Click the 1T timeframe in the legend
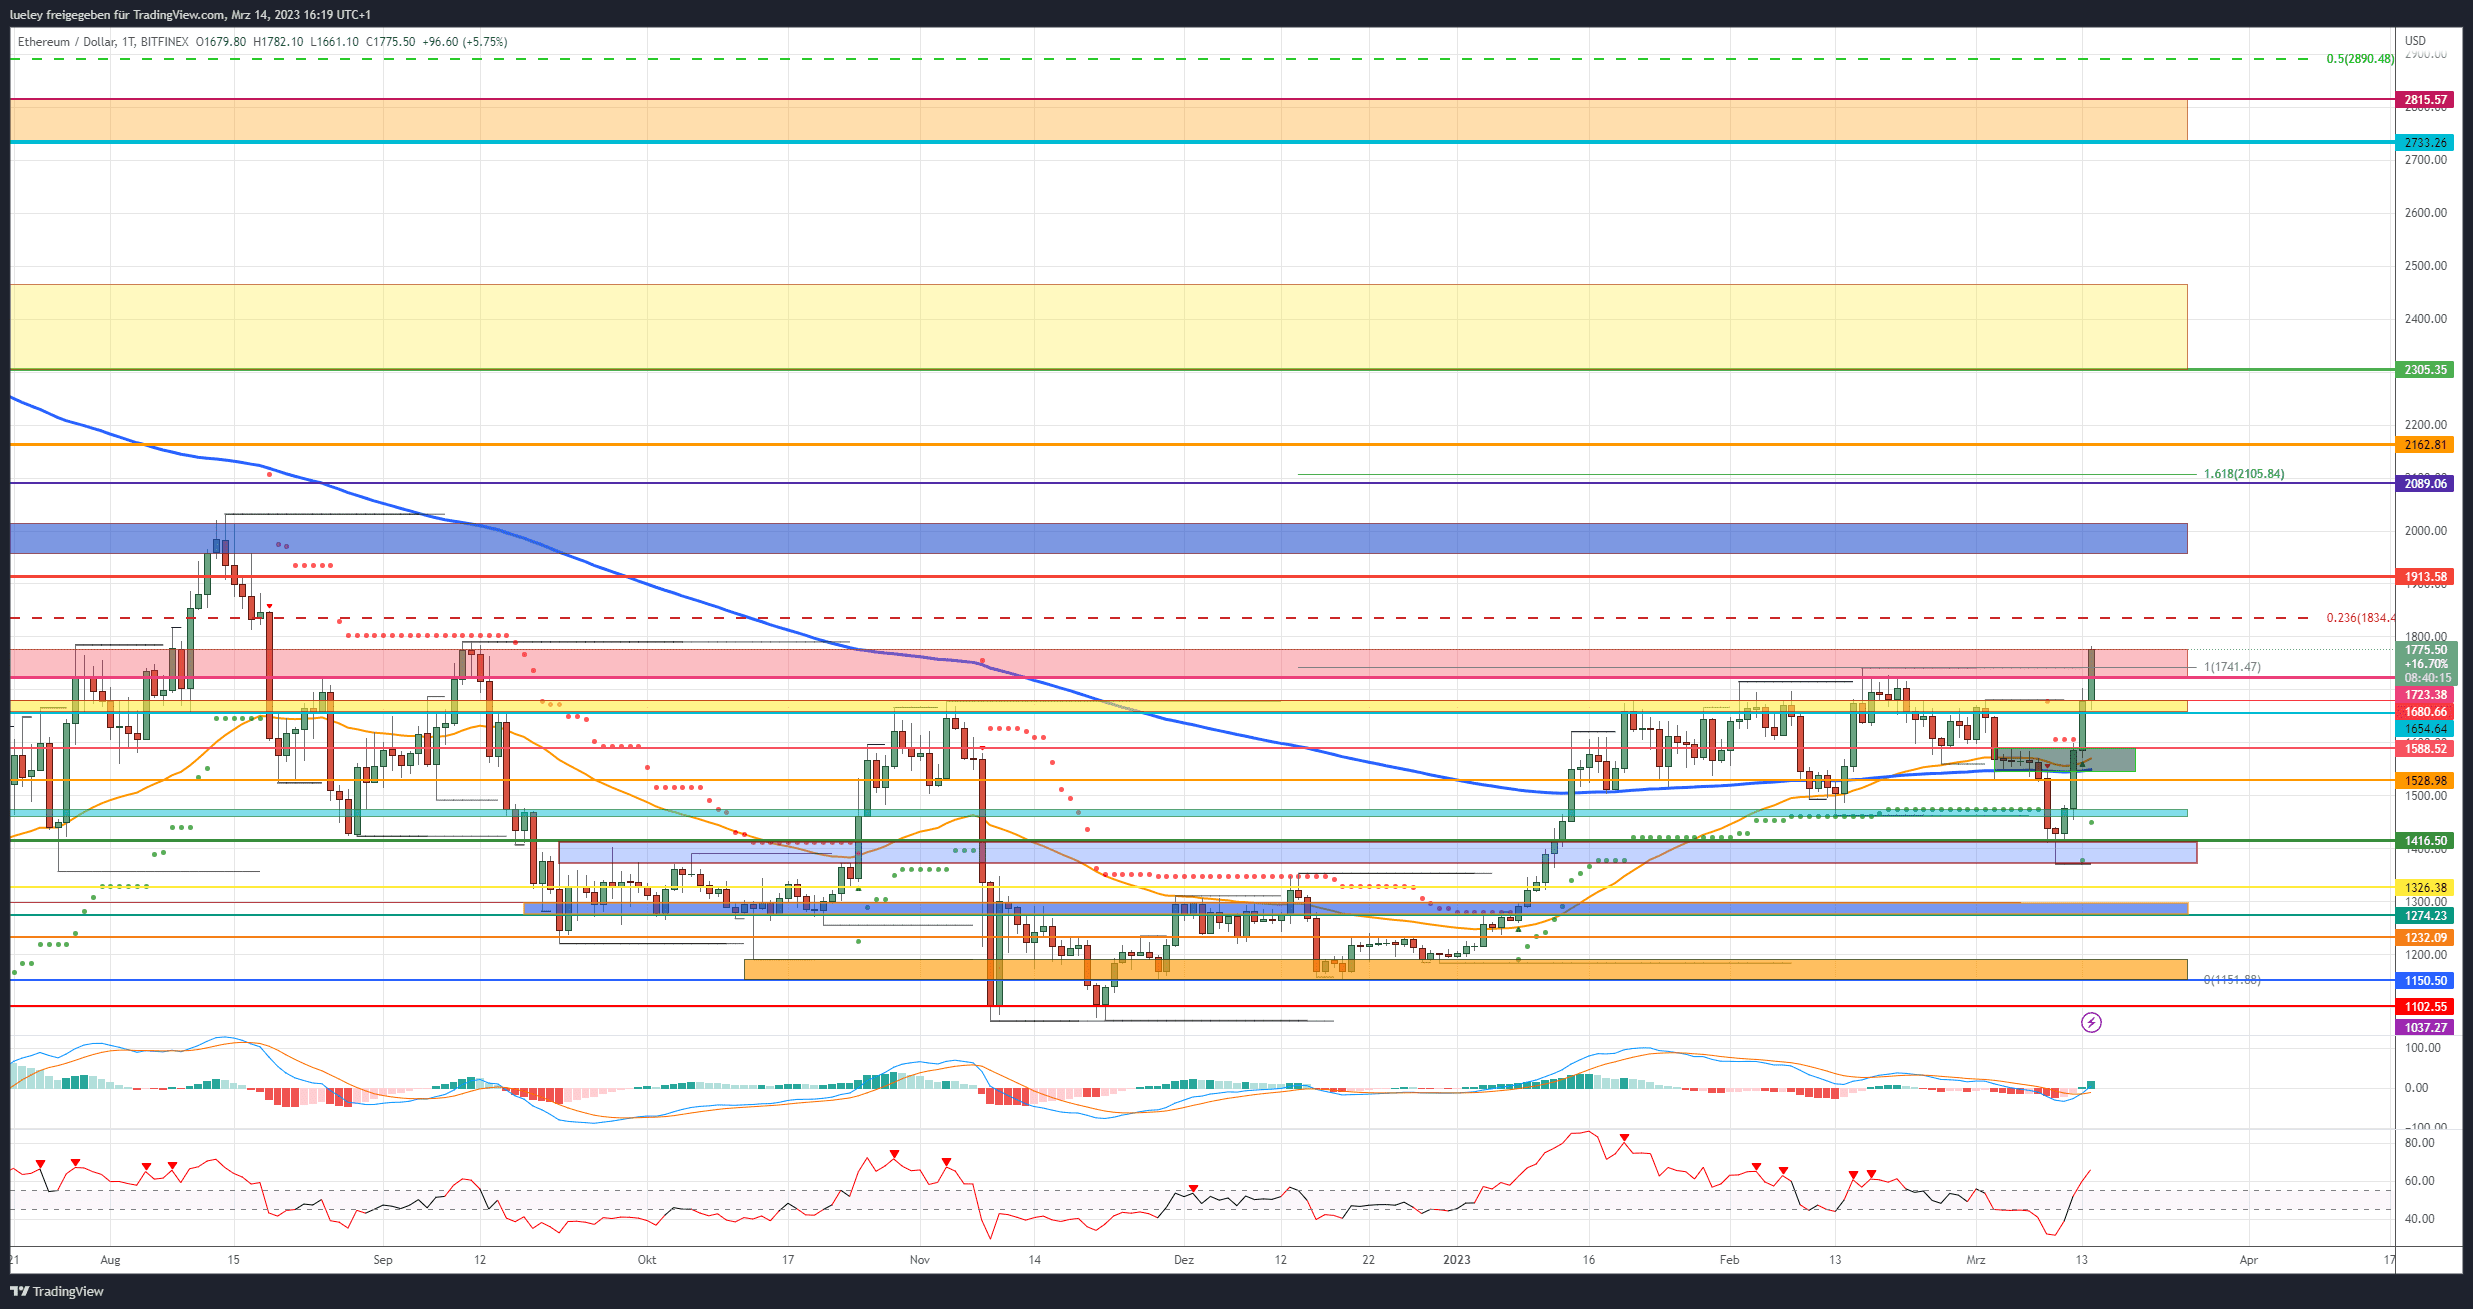Image resolution: width=2473 pixels, height=1309 pixels. click(x=128, y=42)
